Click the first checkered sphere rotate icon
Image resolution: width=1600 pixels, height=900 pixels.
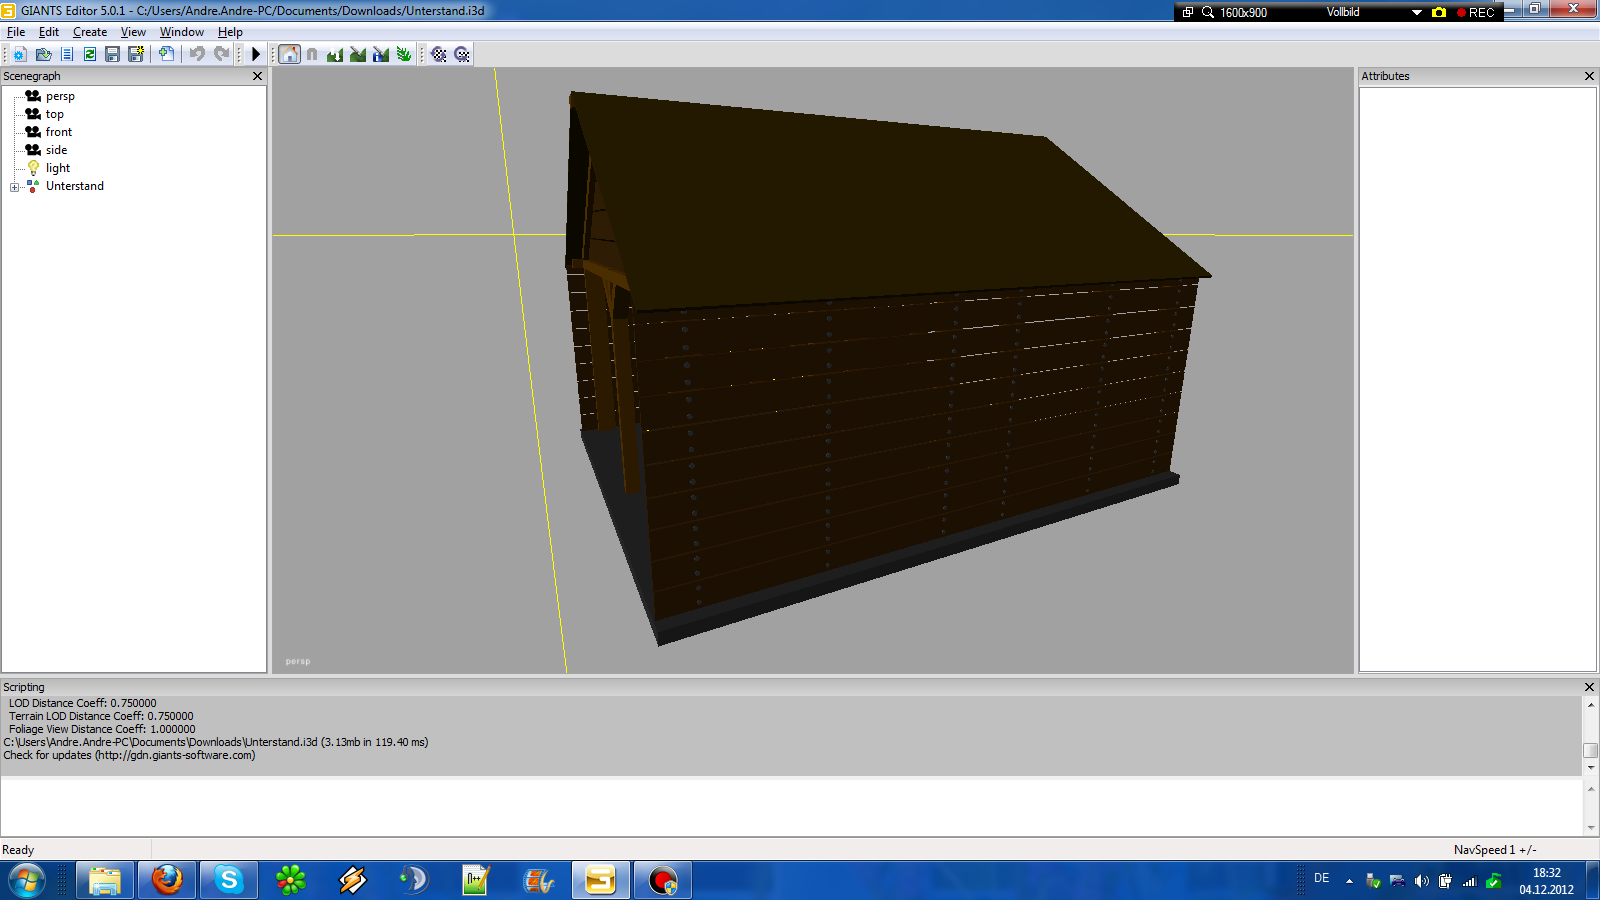pyautogui.click(x=439, y=54)
